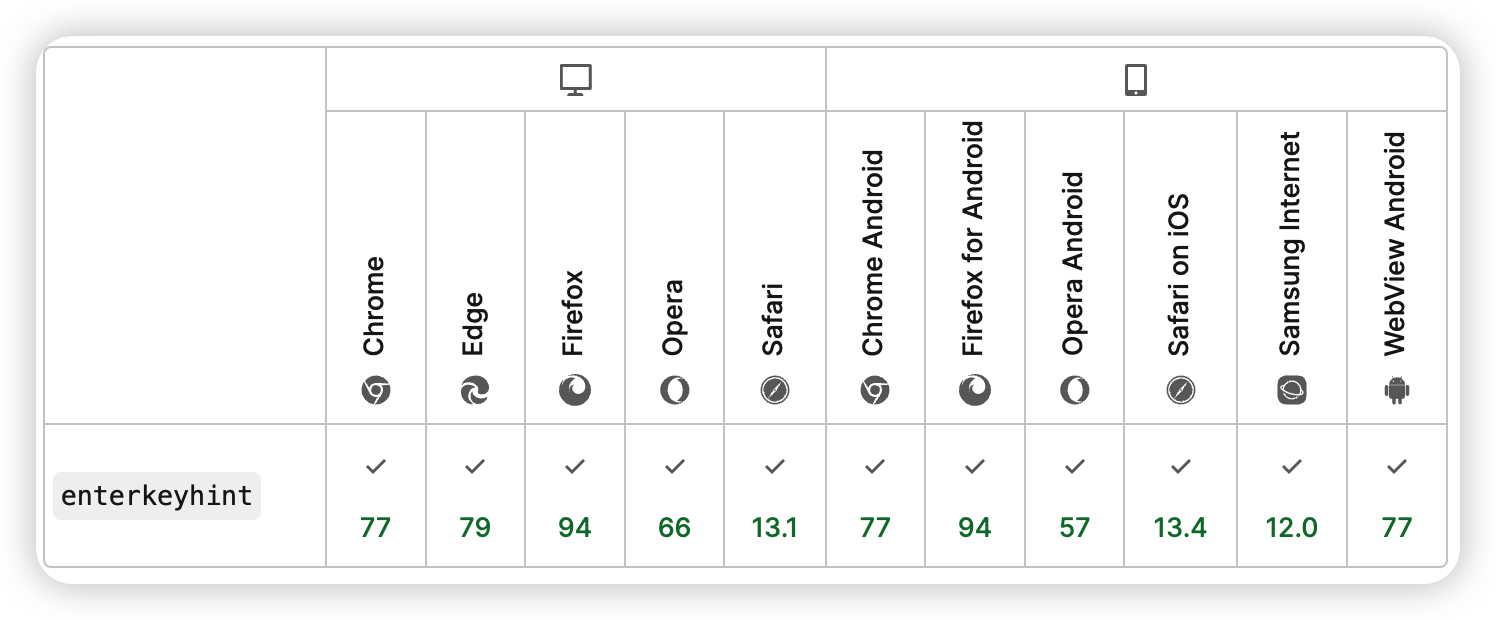The height and width of the screenshot is (620, 1496).
Task: Click the desktop monitor icon
Action: point(576,80)
